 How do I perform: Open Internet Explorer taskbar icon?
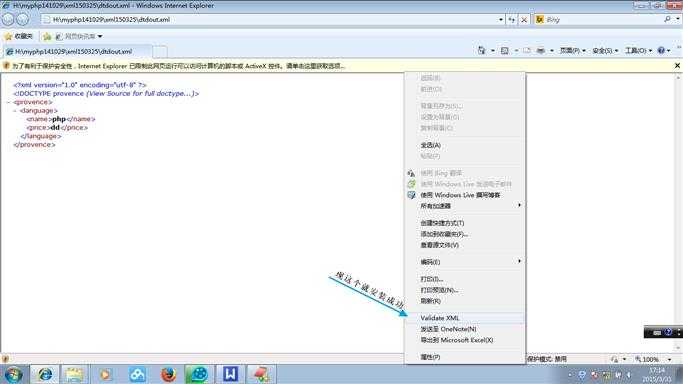click(44, 374)
